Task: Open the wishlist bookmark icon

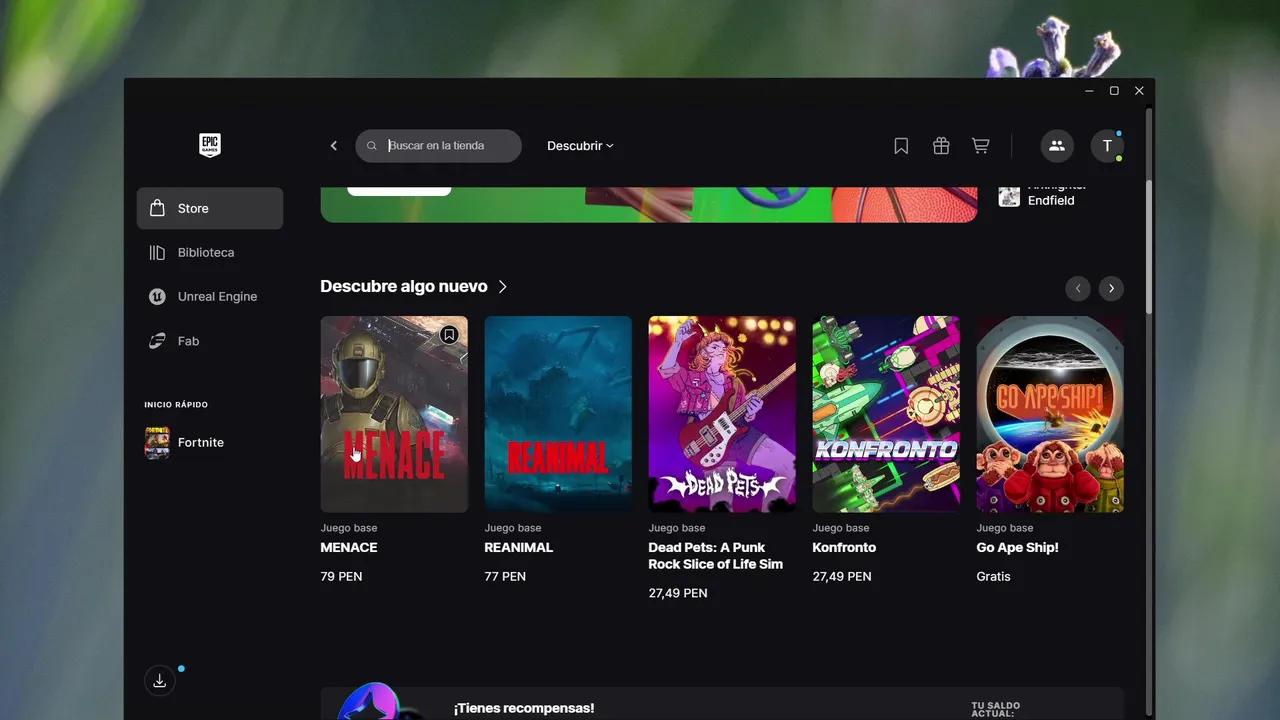Action: (x=901, y=146)
